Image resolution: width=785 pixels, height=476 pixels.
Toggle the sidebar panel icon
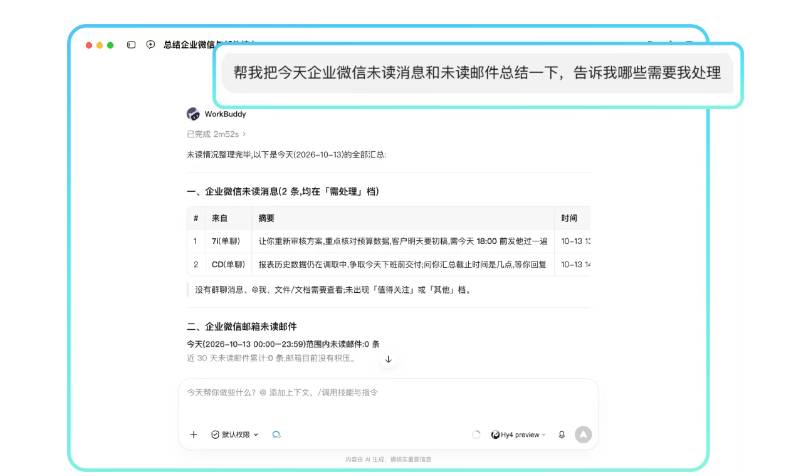click(x=131, y=45)
